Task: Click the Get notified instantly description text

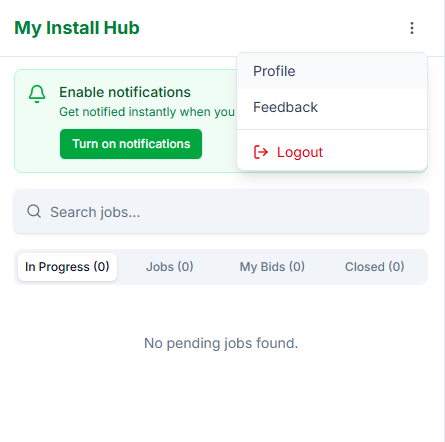Action: pyautogui.click(x=147, y=112)
